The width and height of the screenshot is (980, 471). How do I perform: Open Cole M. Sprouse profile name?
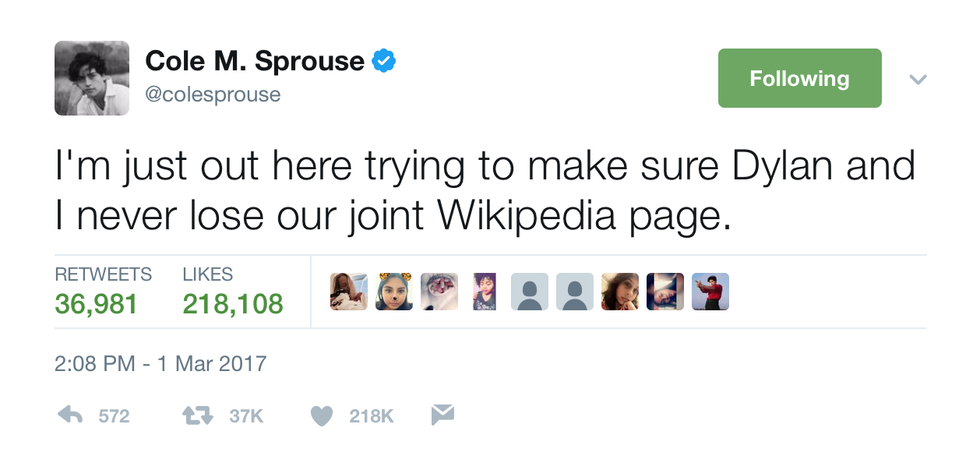(254, 61)
